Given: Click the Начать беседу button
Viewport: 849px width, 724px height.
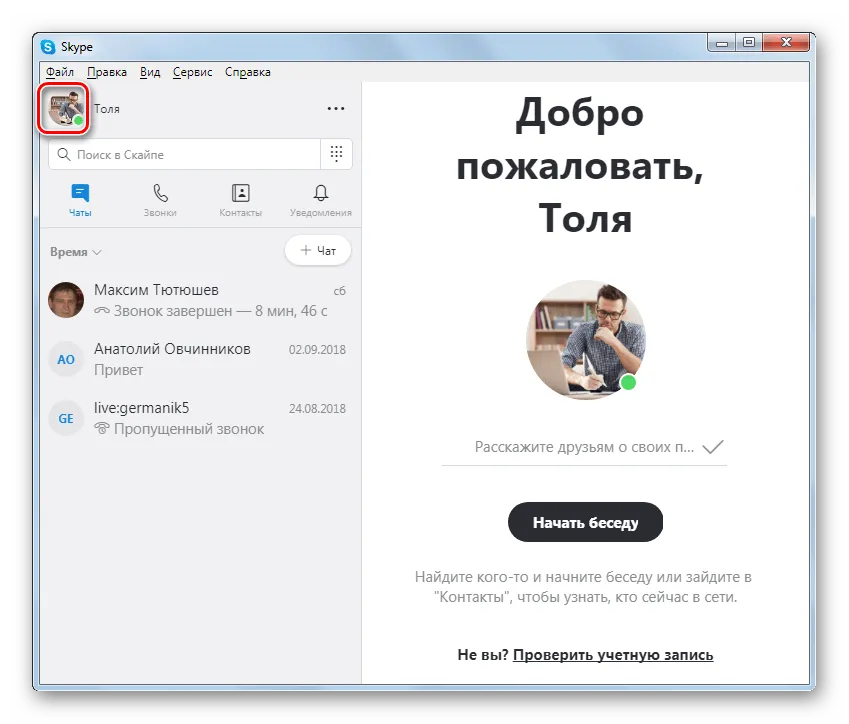Looking at the screenshot, I should coord(585,522).
